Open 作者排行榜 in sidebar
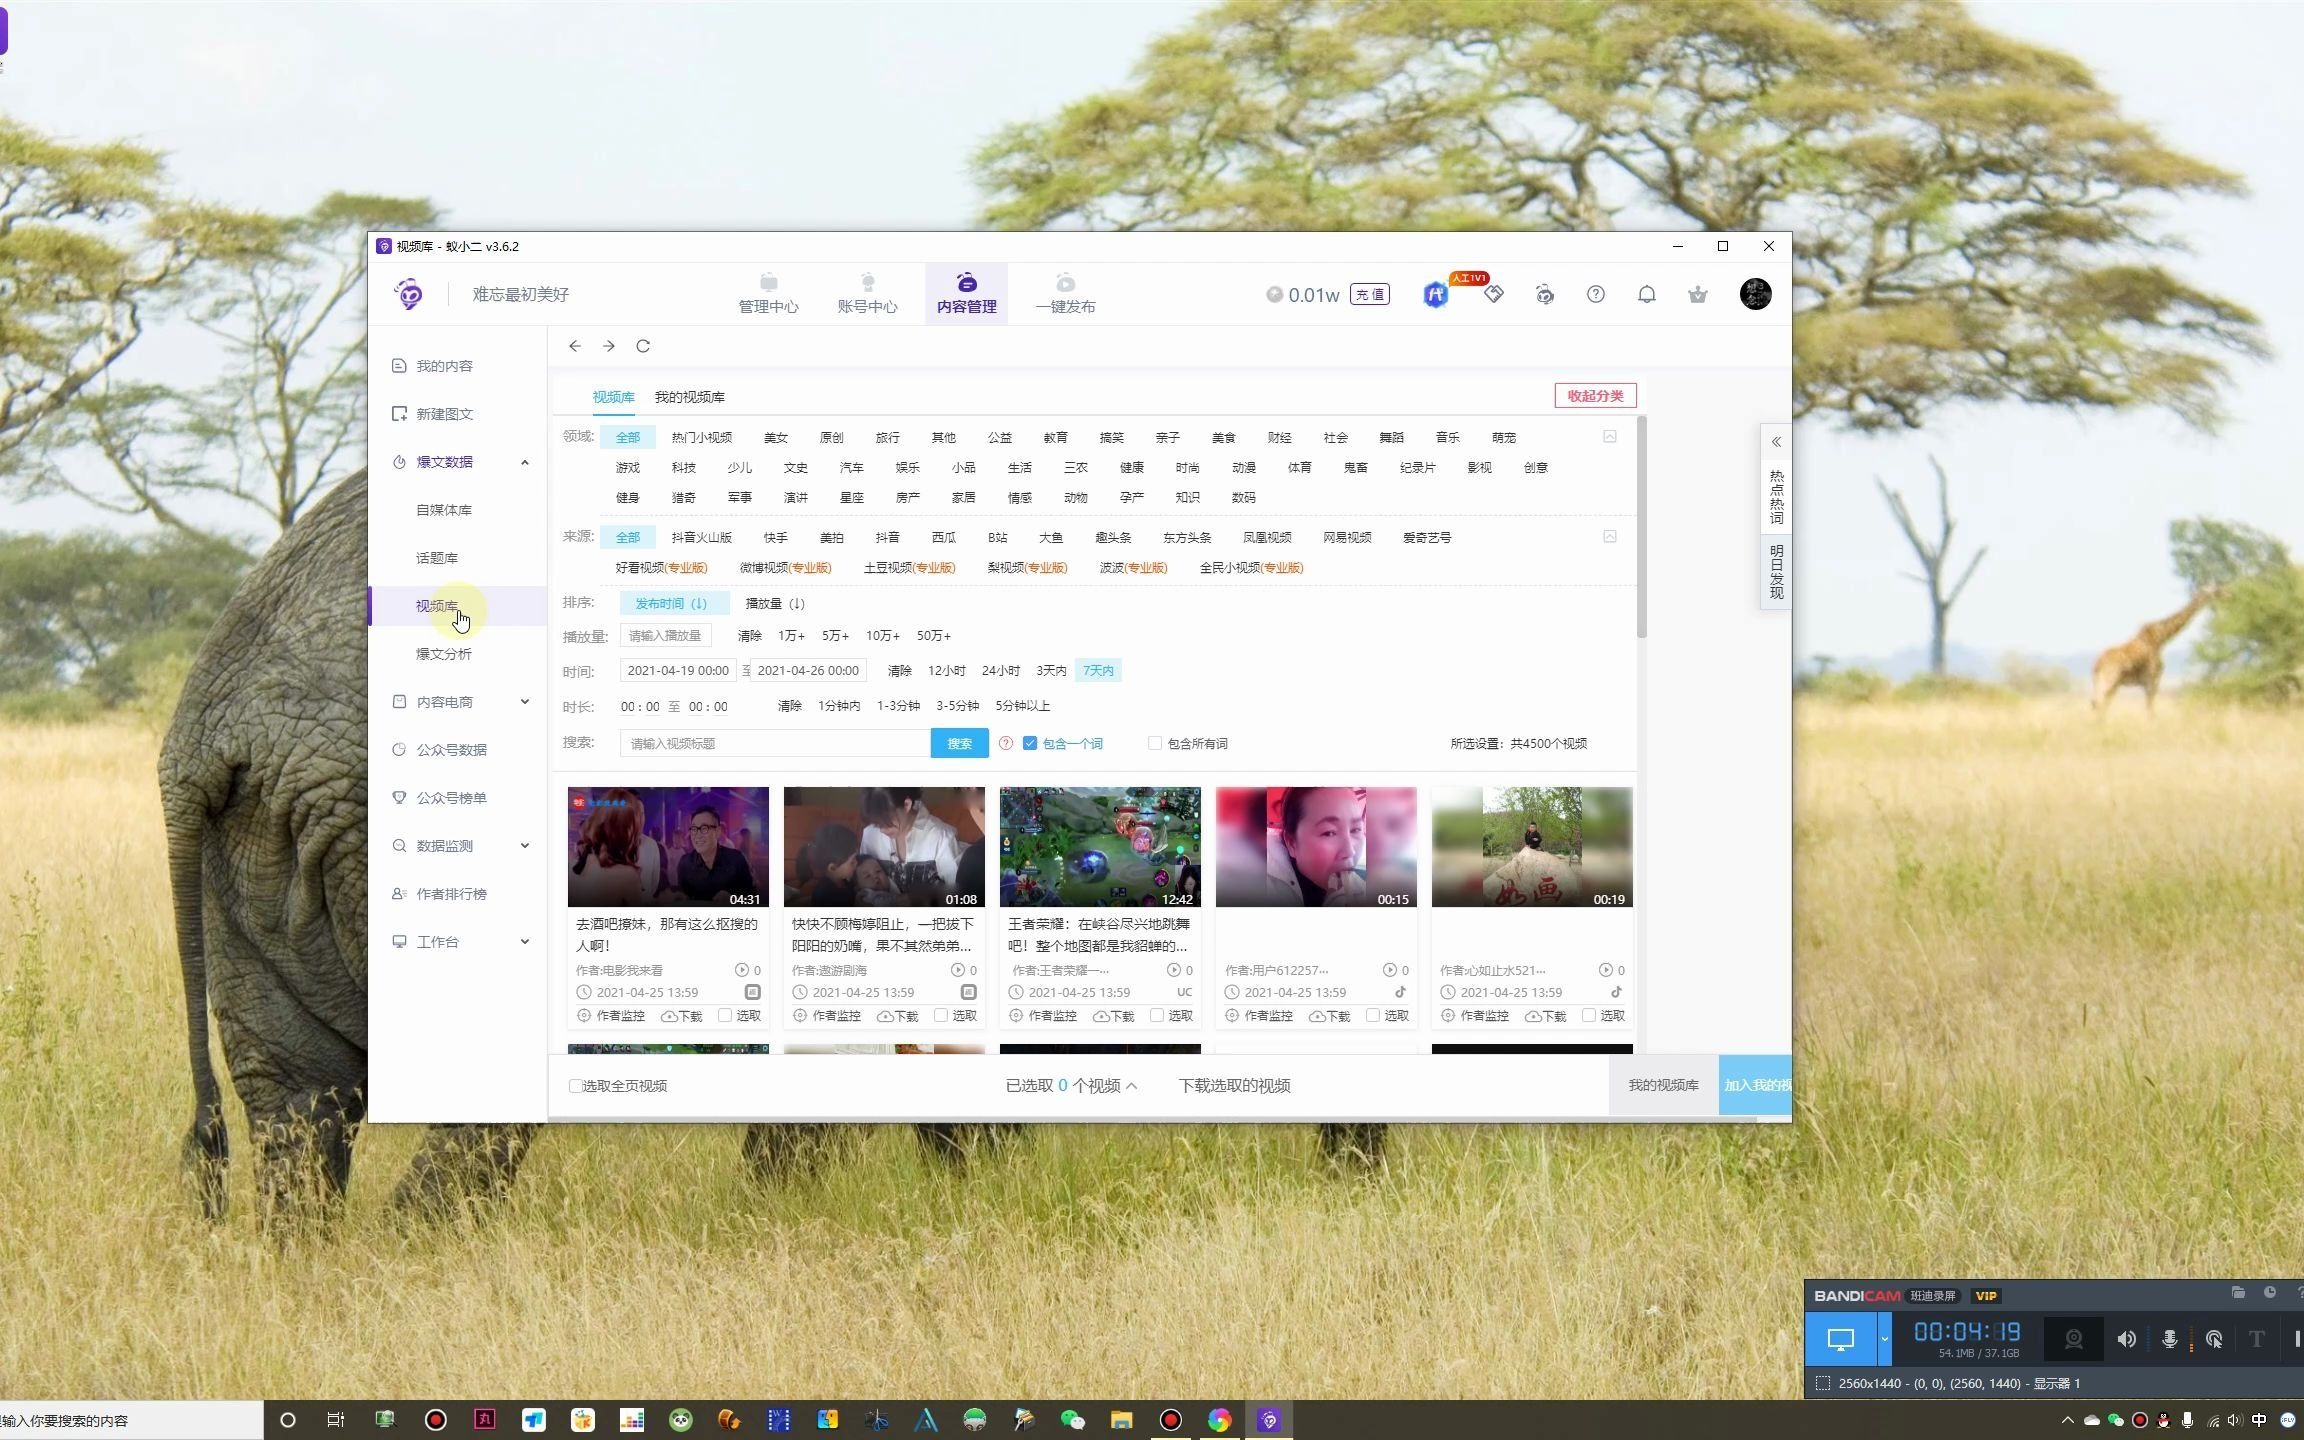This screenshot has width=2304, height=1440. (x=451, y=894)
